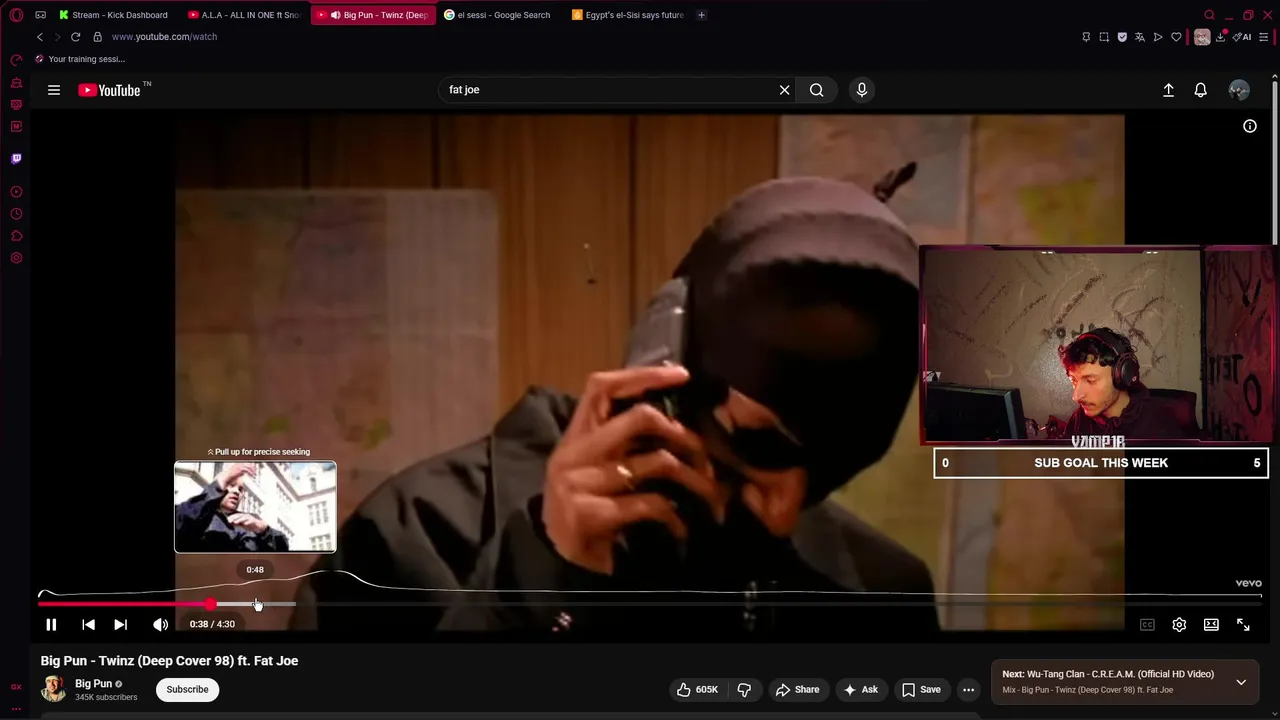
Task: Open the ad blocker shield icon
Action: (x=1122, y=37)
